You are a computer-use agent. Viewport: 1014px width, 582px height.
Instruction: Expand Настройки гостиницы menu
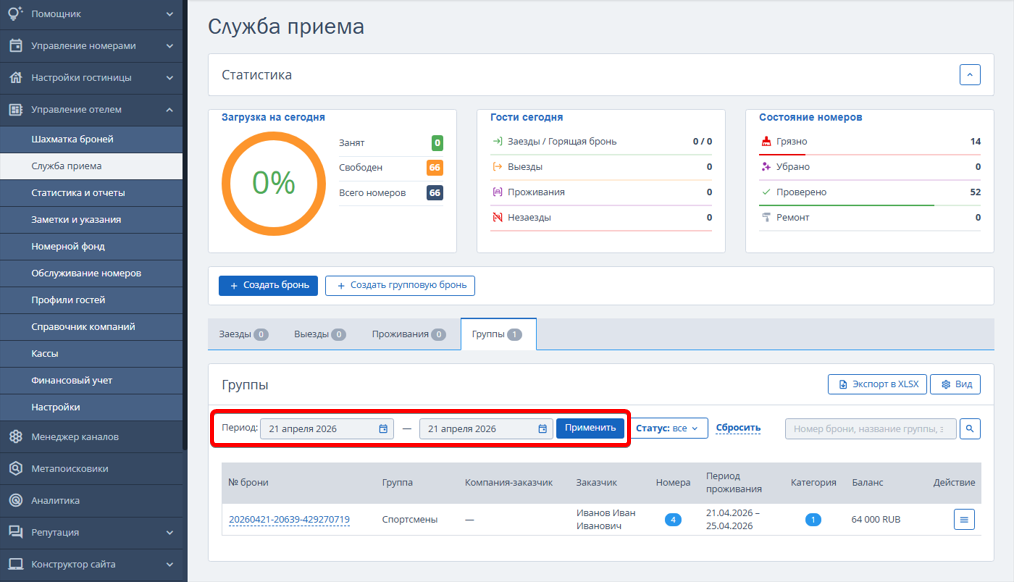tap(91, 78)
